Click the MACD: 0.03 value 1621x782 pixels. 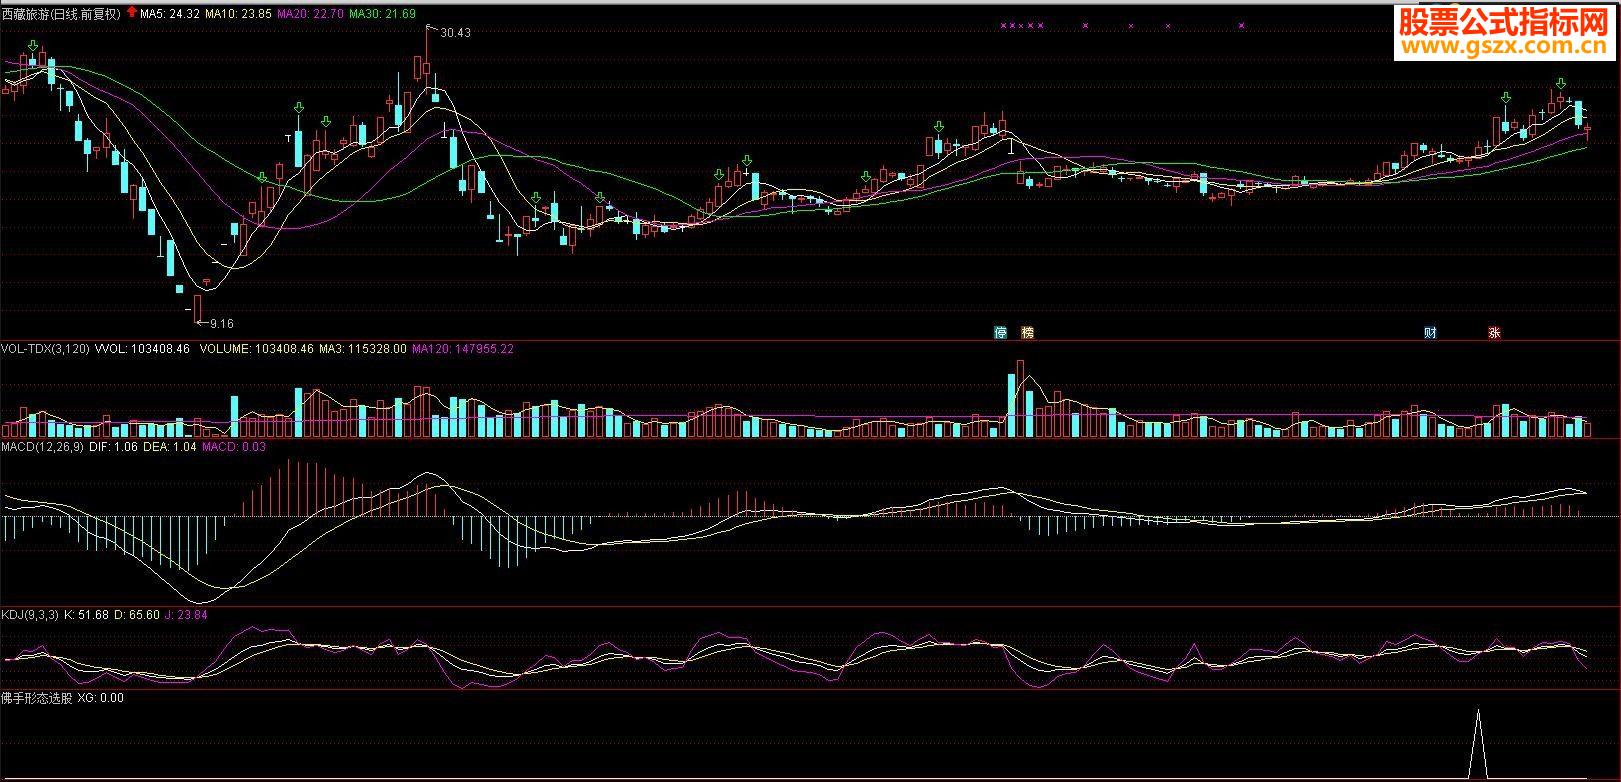pos(234,447)
